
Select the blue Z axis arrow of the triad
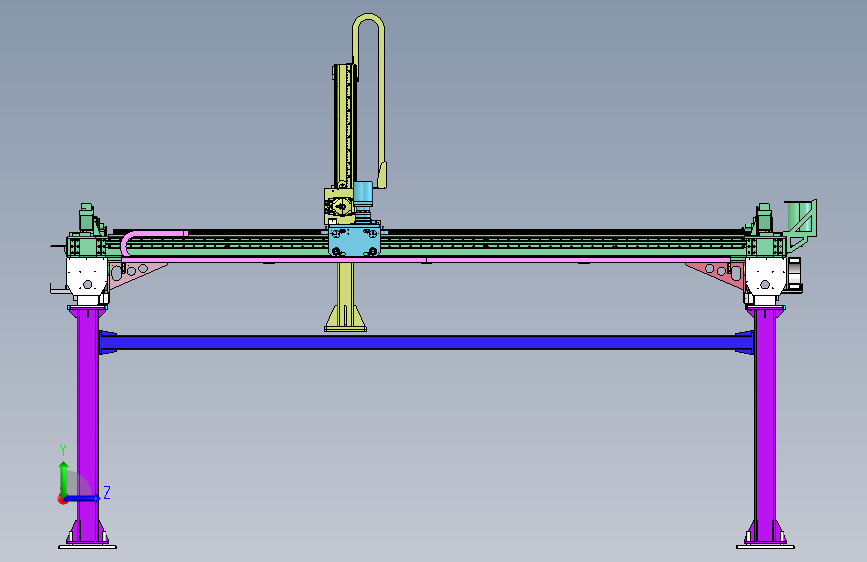click(x=83, y=498)
